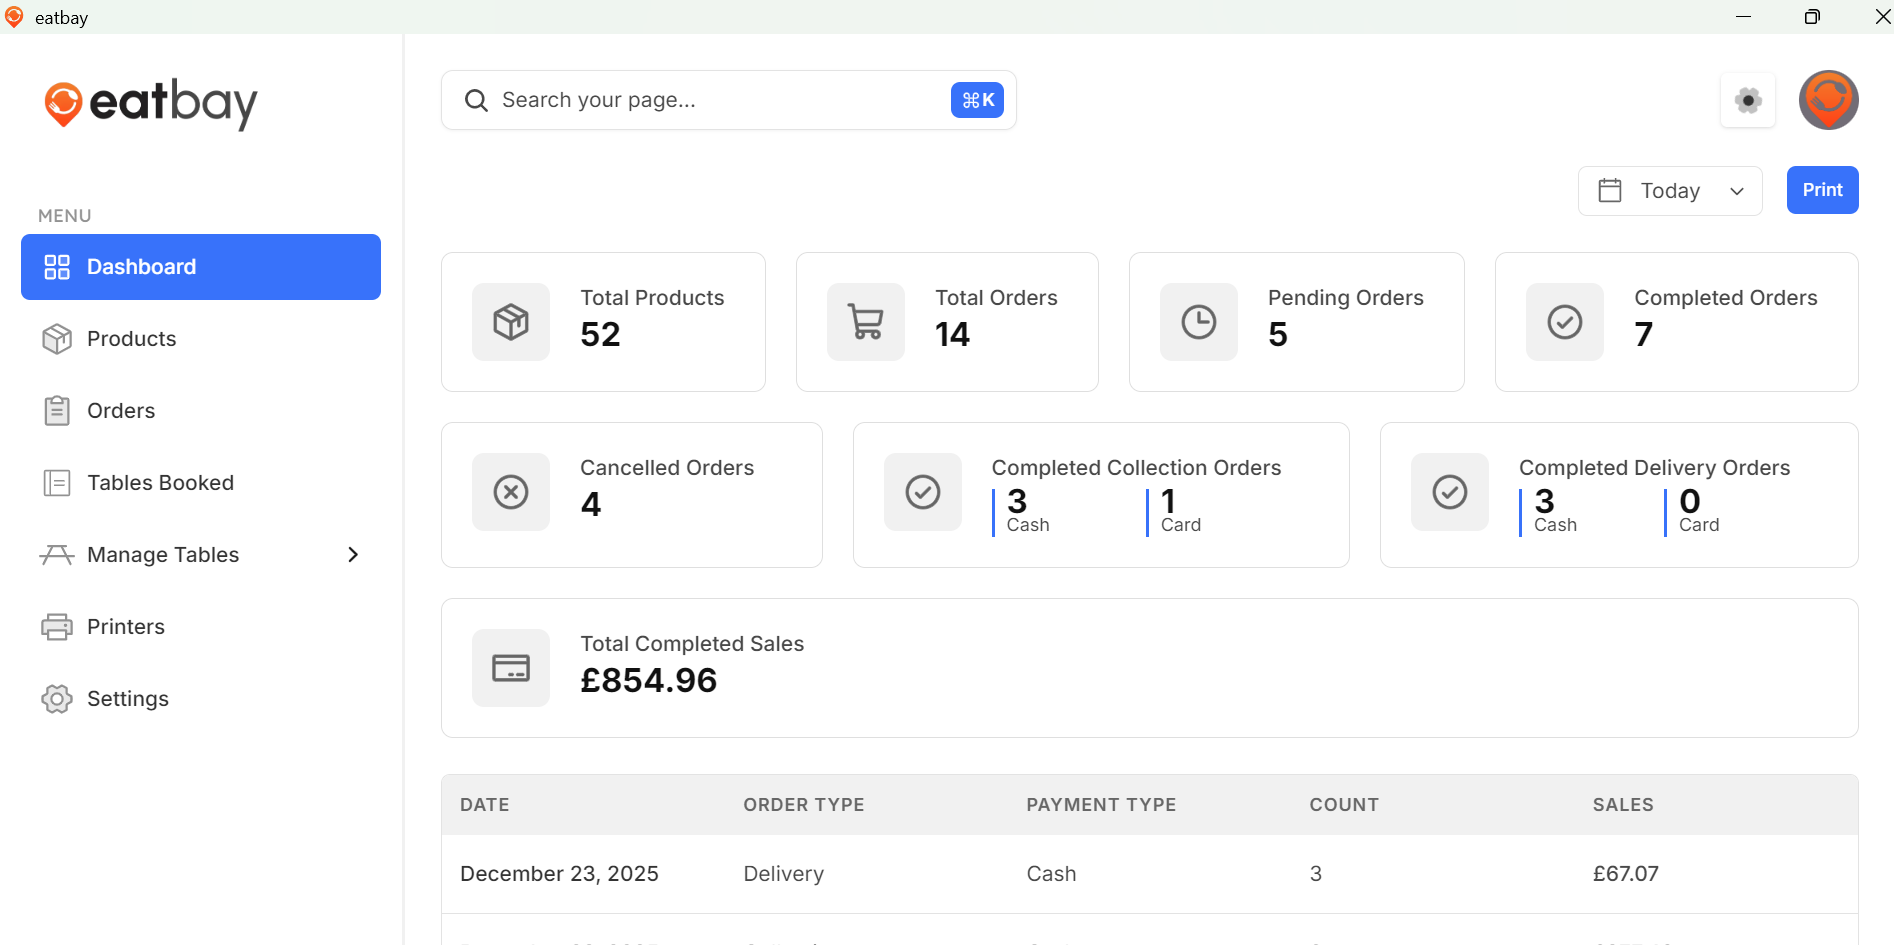
Task: Click the ⌘K shortcut badge
Action: coord(977,100)
